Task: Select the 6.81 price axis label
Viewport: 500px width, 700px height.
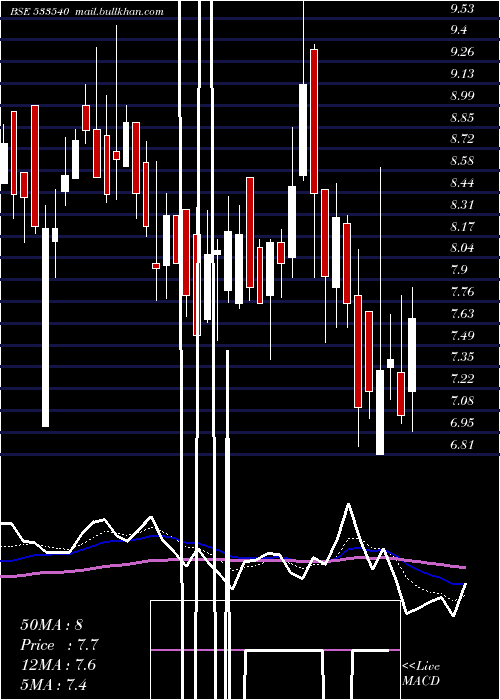Action: [x=462, y=444]
